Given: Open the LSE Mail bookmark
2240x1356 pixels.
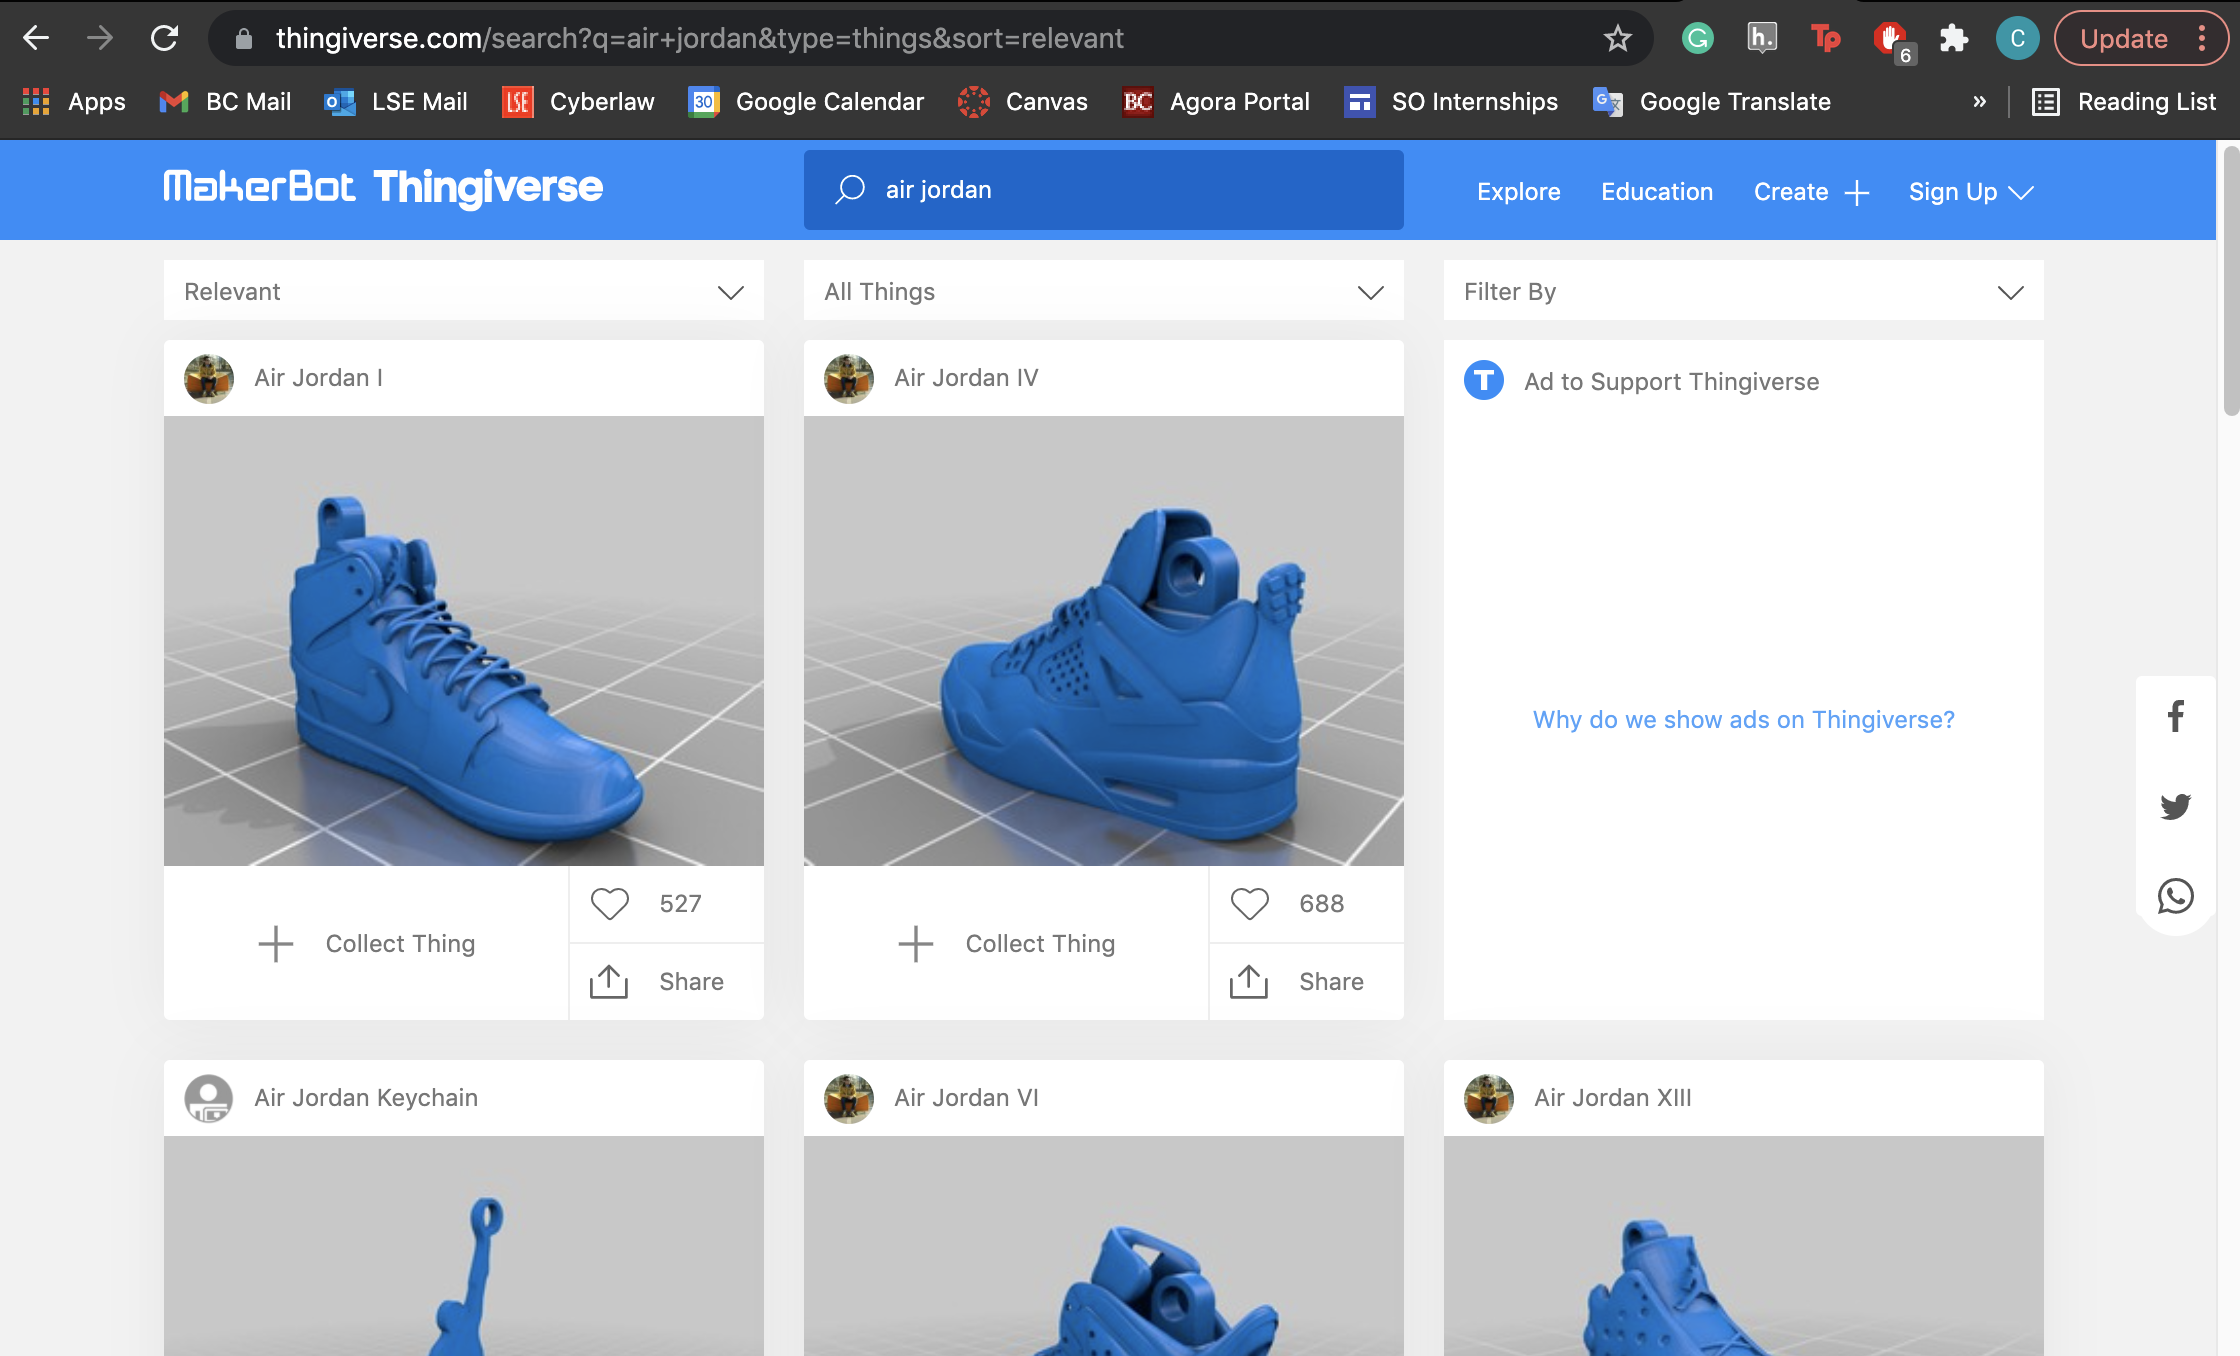Looking at the screenshot, I should point(396,101).
